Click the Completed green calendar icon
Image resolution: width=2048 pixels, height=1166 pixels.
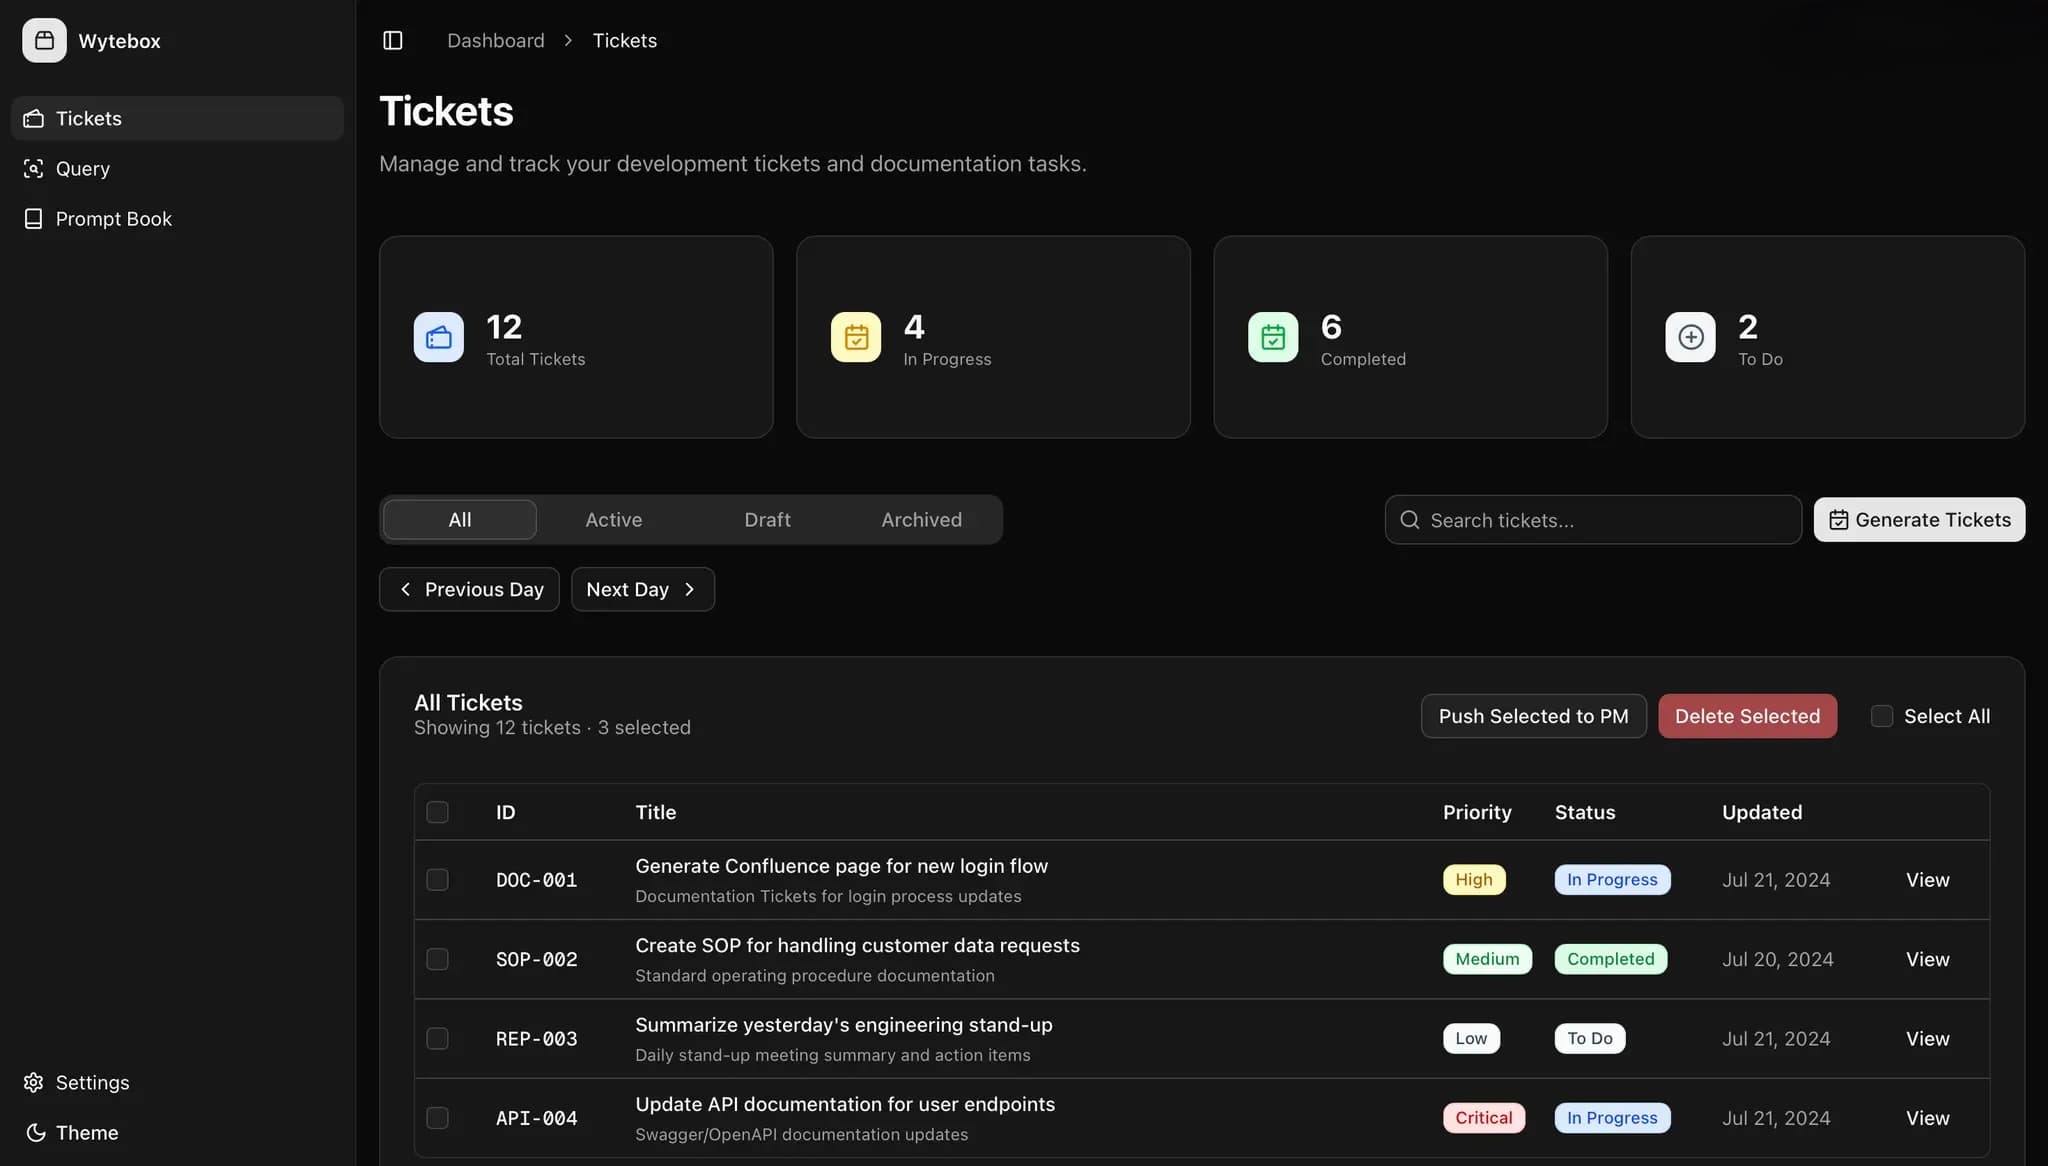pos(1273,337)
